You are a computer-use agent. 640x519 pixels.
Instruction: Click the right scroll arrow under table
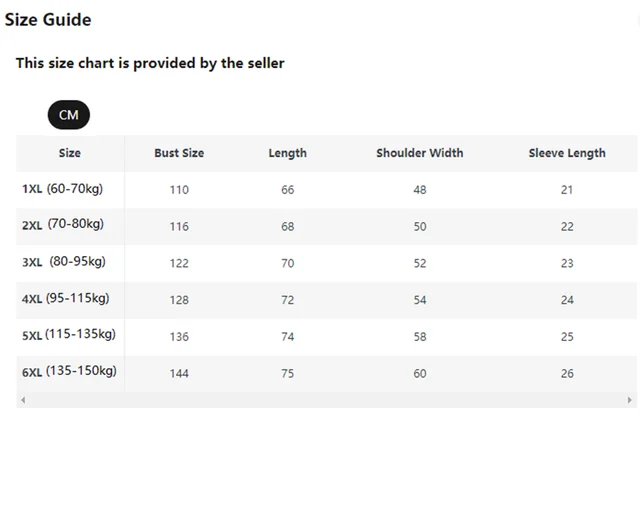pos(629,400)
